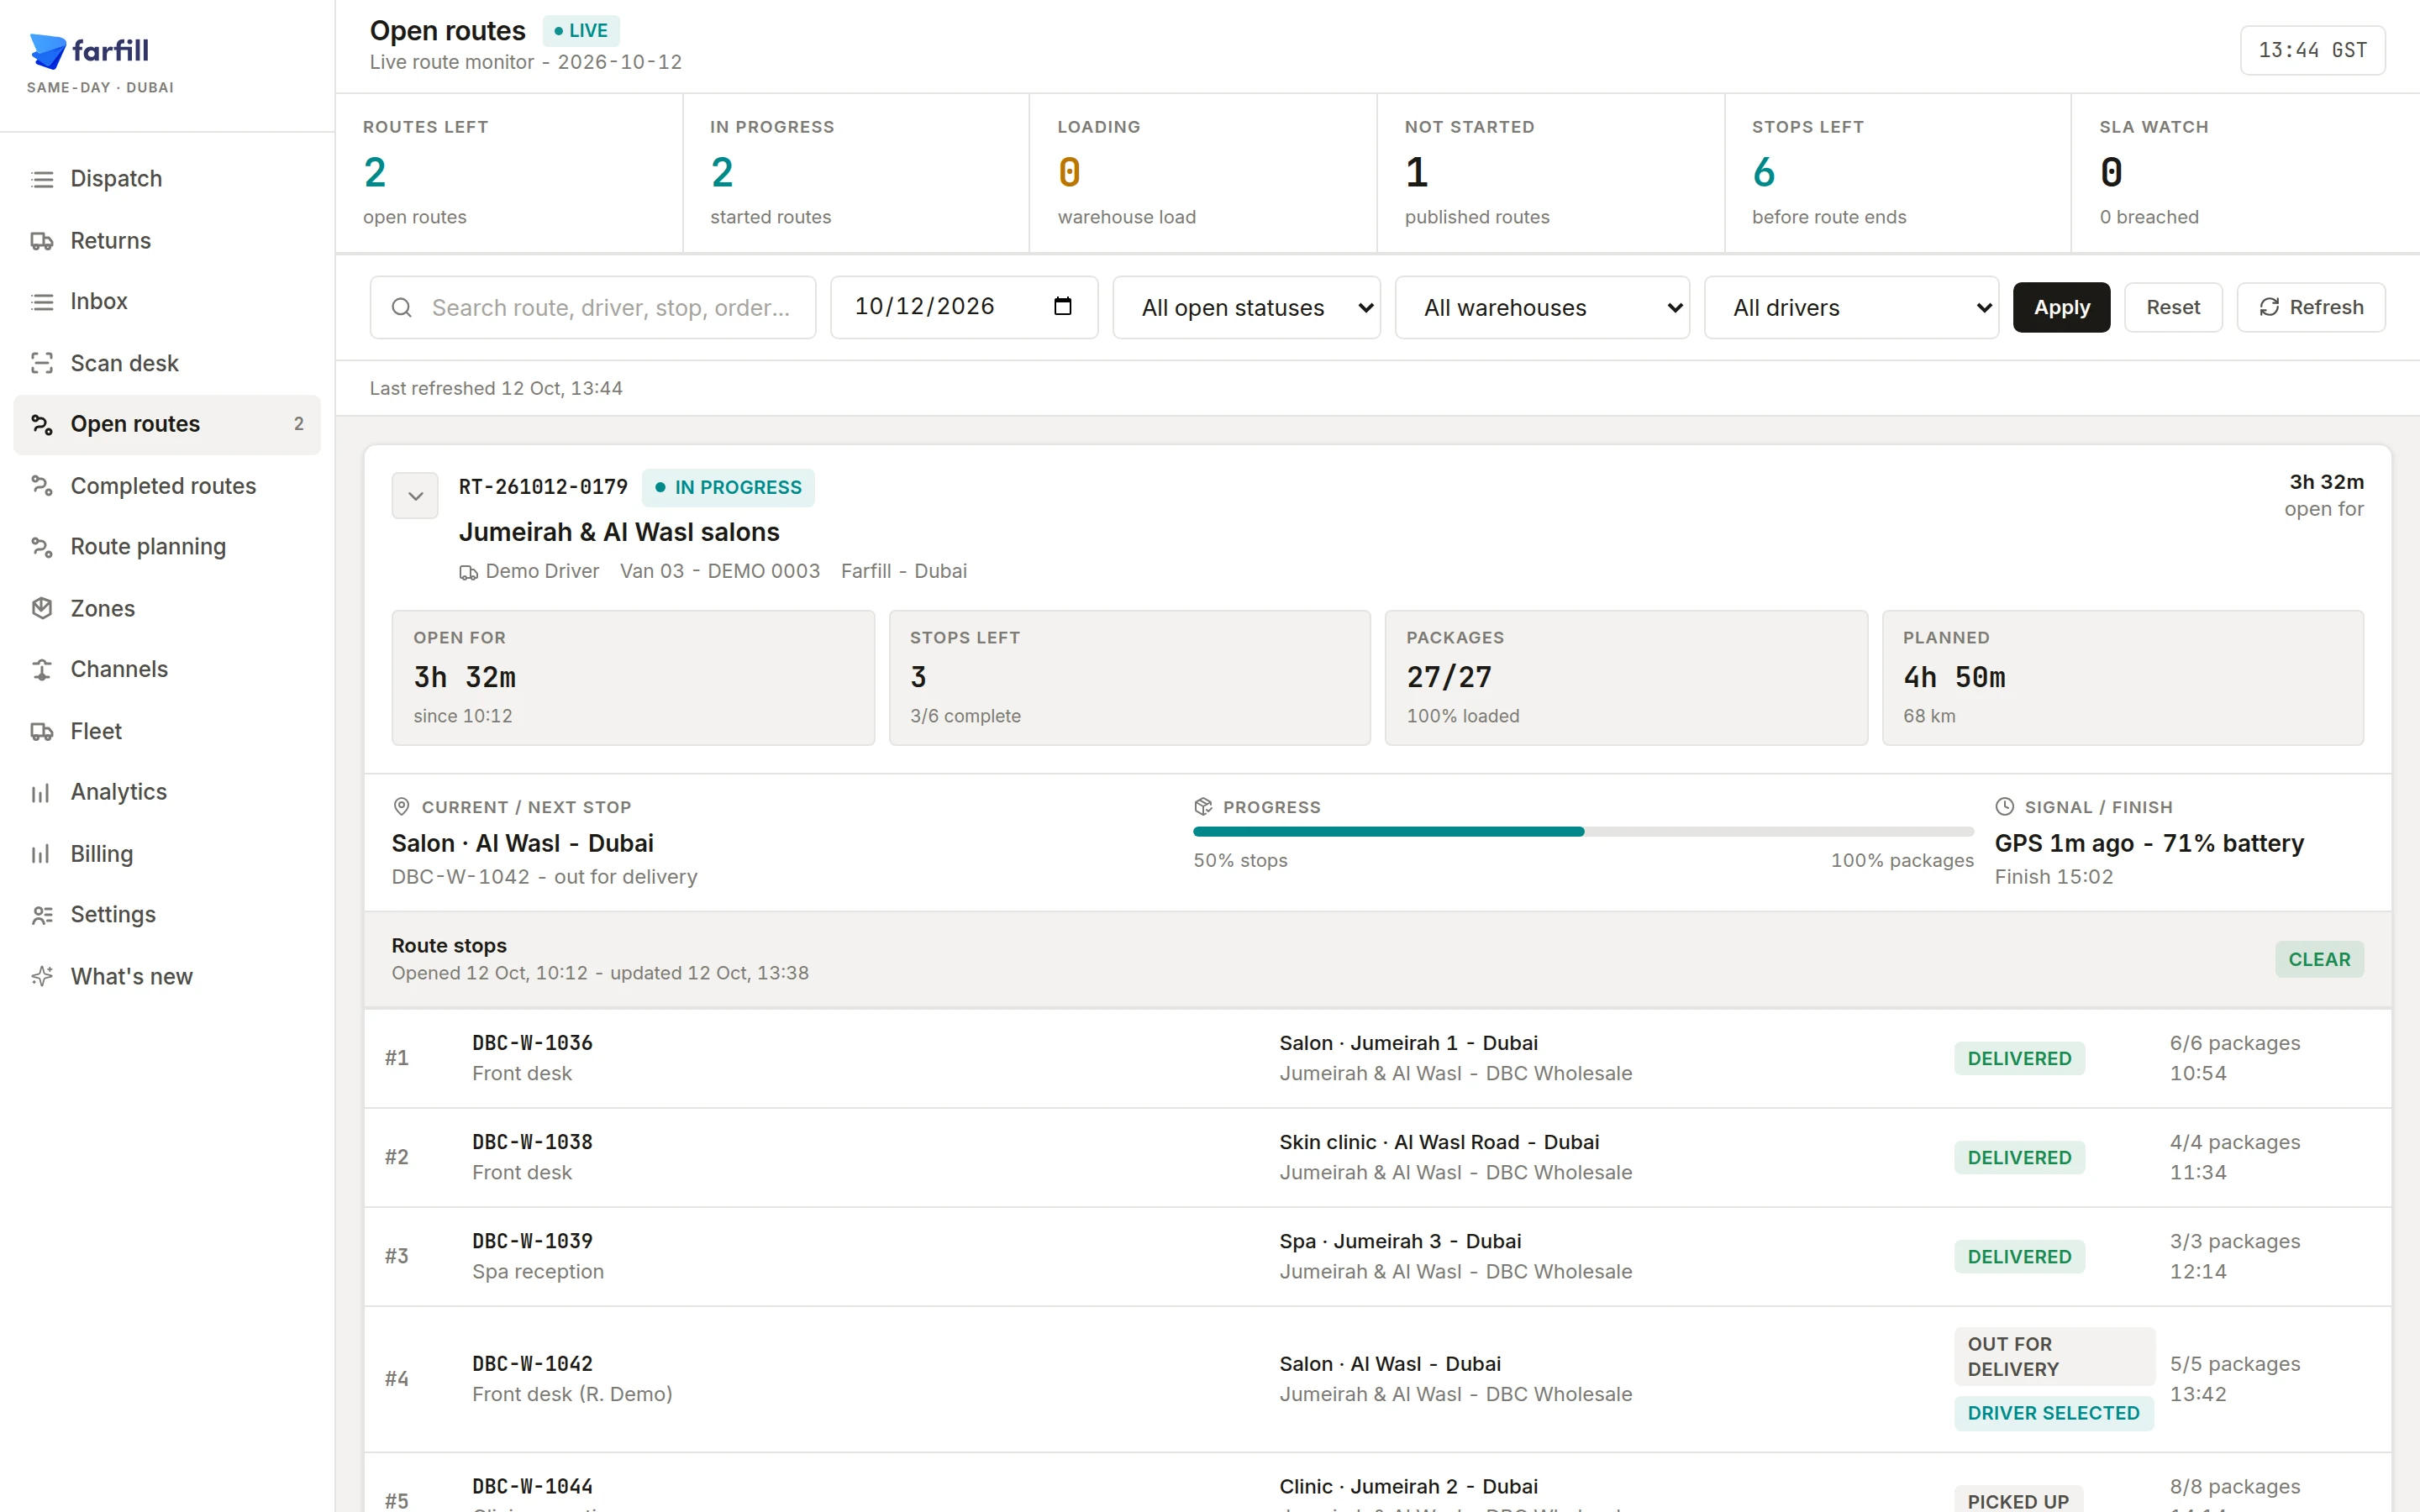Click the Analytics bar chart icon
Image resolution: width=2420 pixels, height=1512 pixels.
pos(41,792)
